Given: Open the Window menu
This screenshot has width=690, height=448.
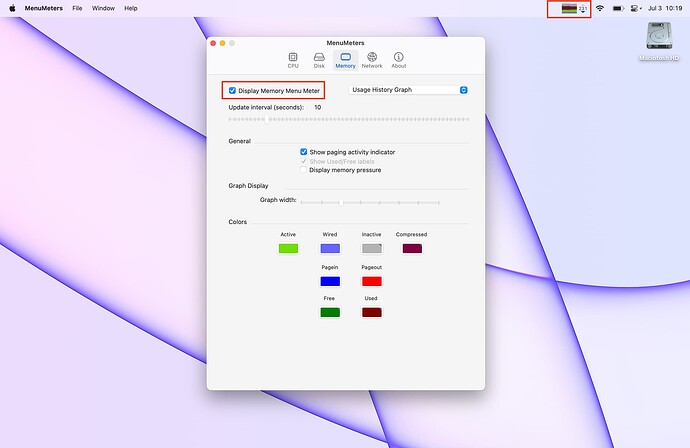Looking at the screenshot, I should pyautogui.click(x=103, y=8).
